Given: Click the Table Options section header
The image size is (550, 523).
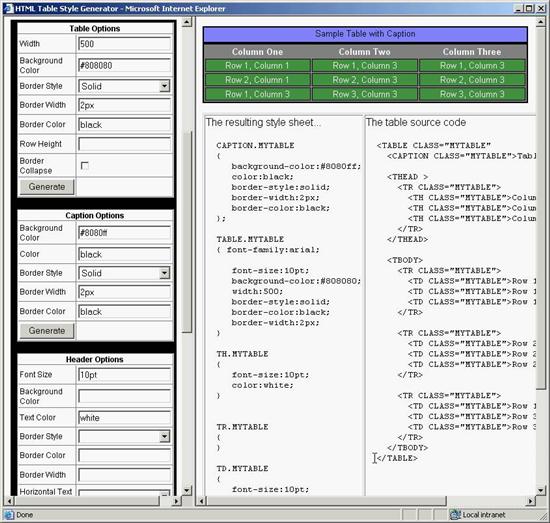Looking at the screenshot, I should (95, 29).
